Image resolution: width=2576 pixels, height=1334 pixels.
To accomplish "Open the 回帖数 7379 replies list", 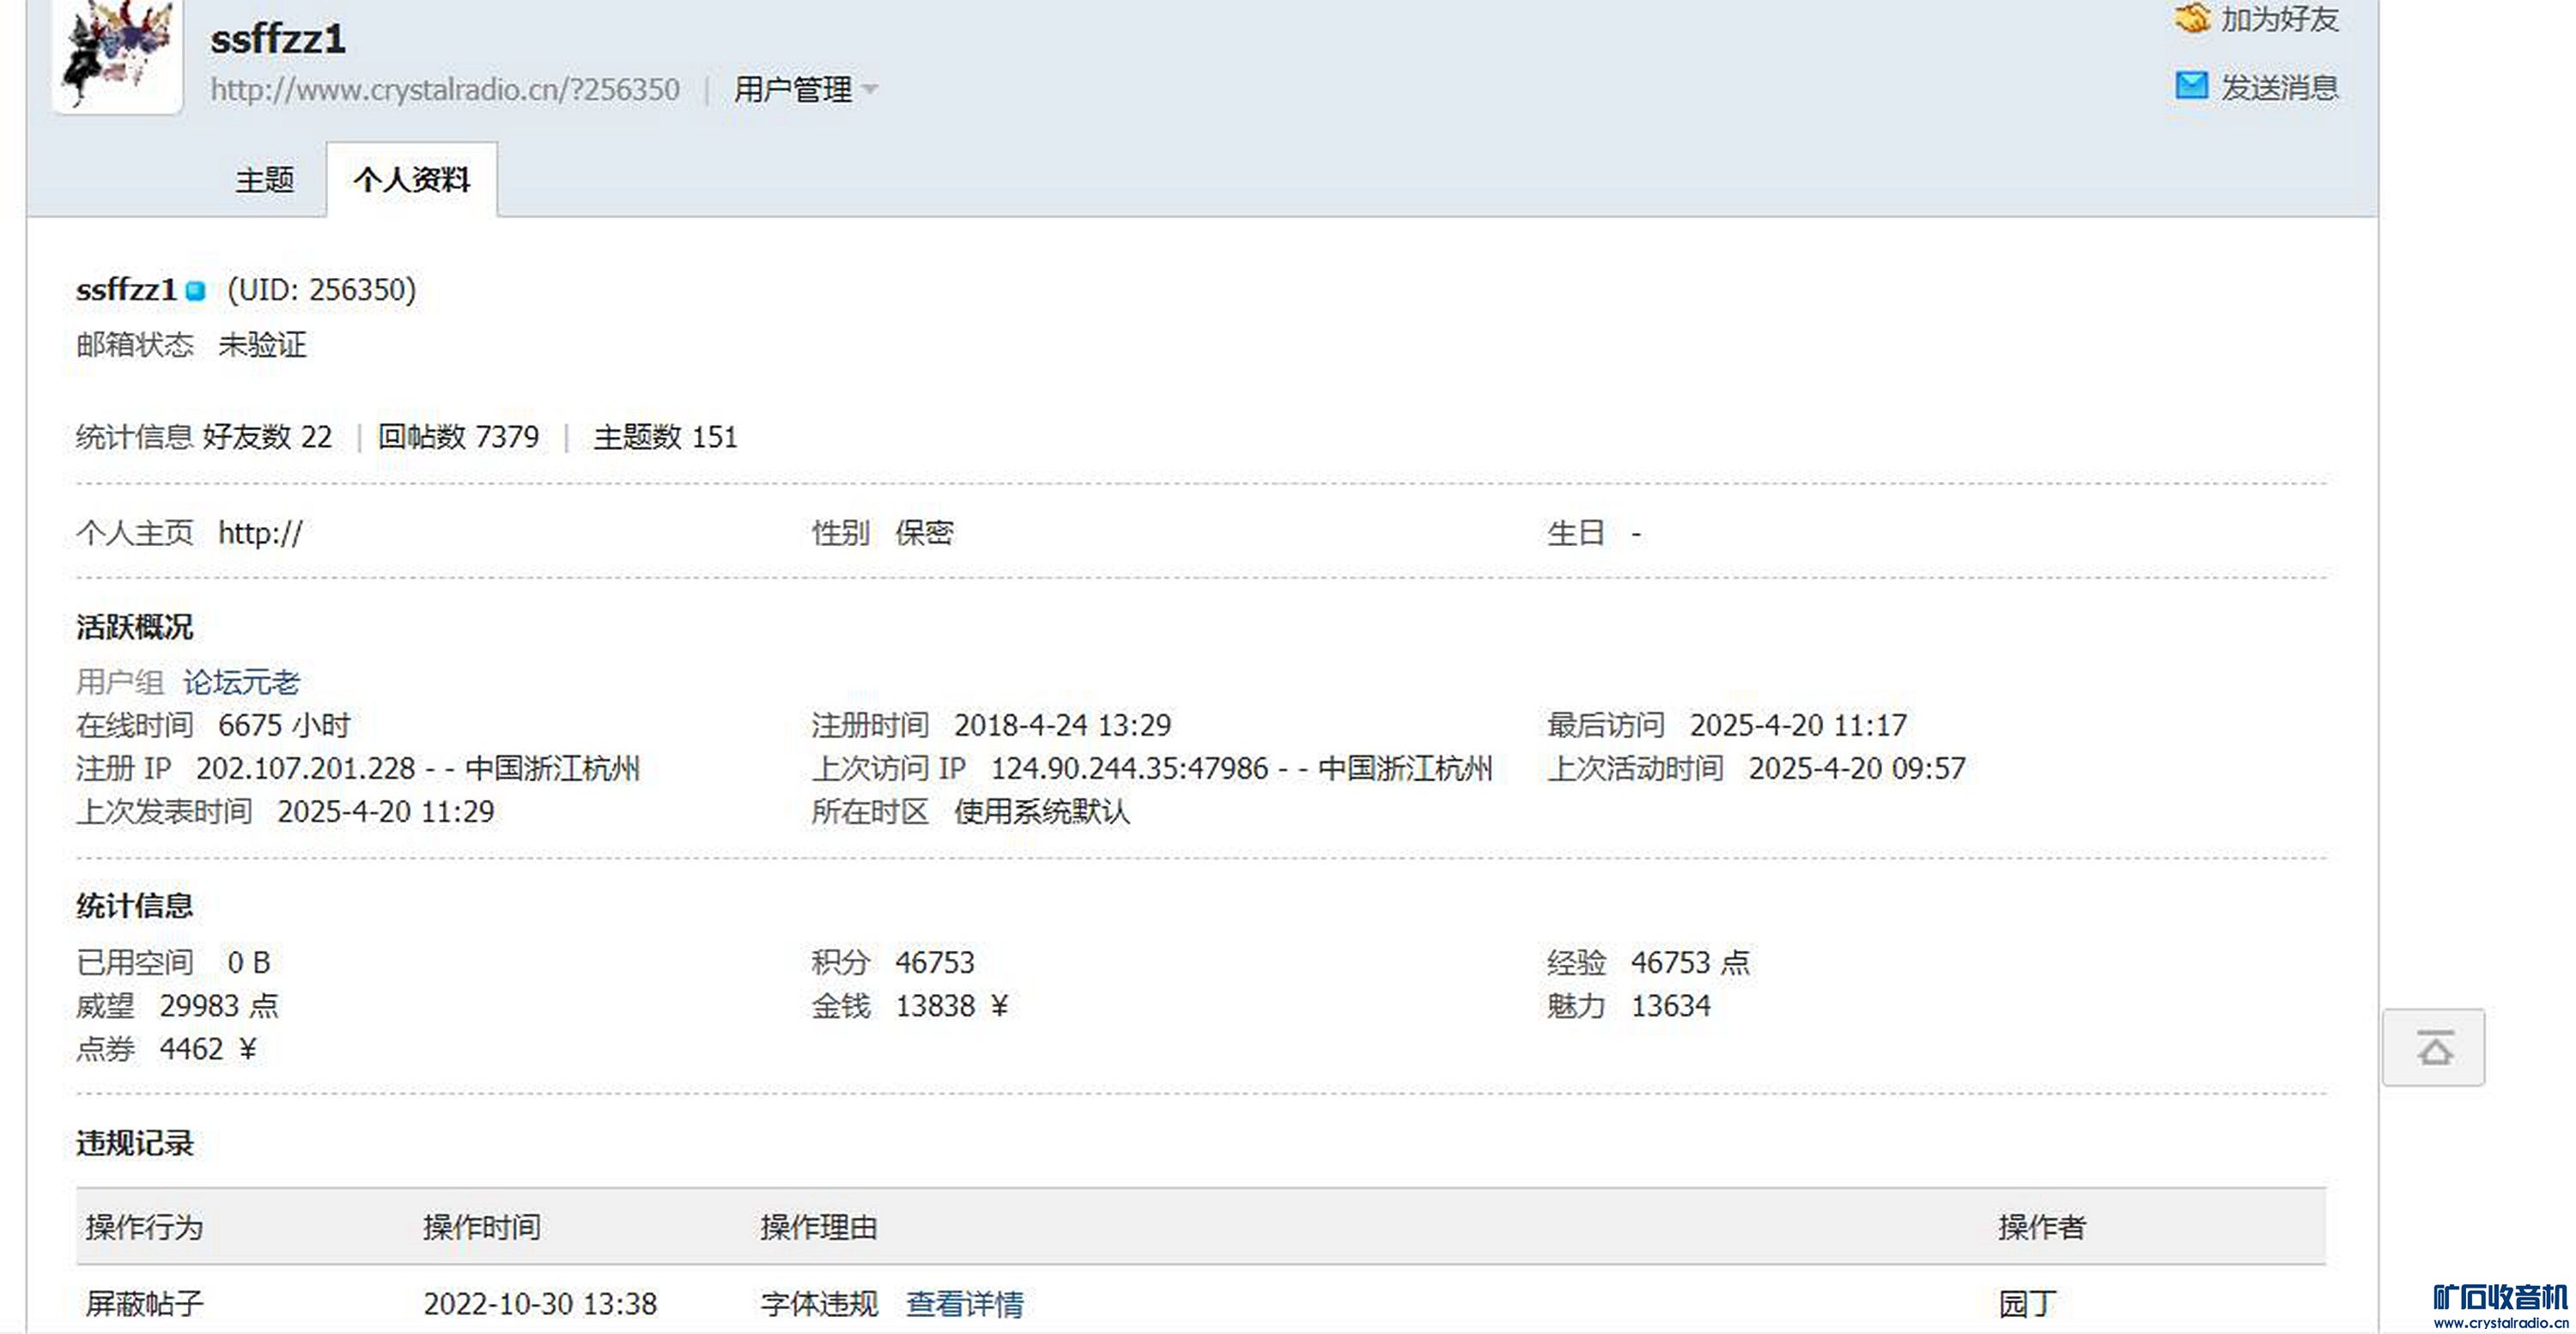I will [458, 437].
